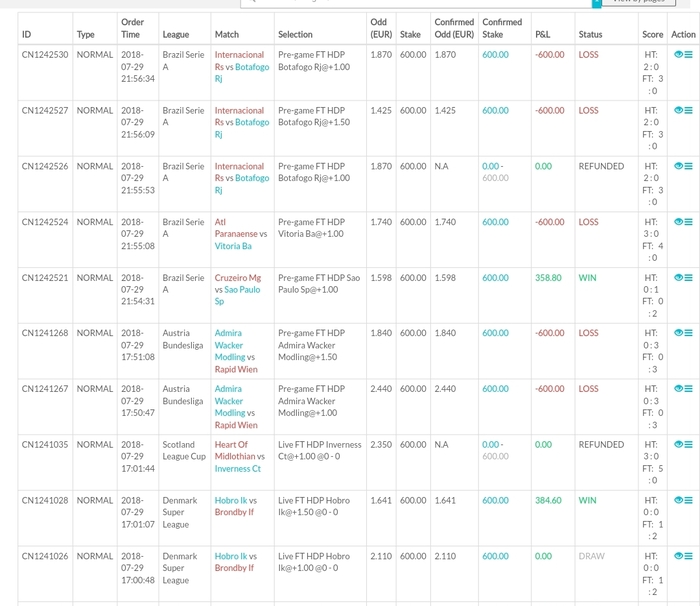Click eye icon in order CN1241267 row
The image size is (700, 606).
[x=679, y=389]
